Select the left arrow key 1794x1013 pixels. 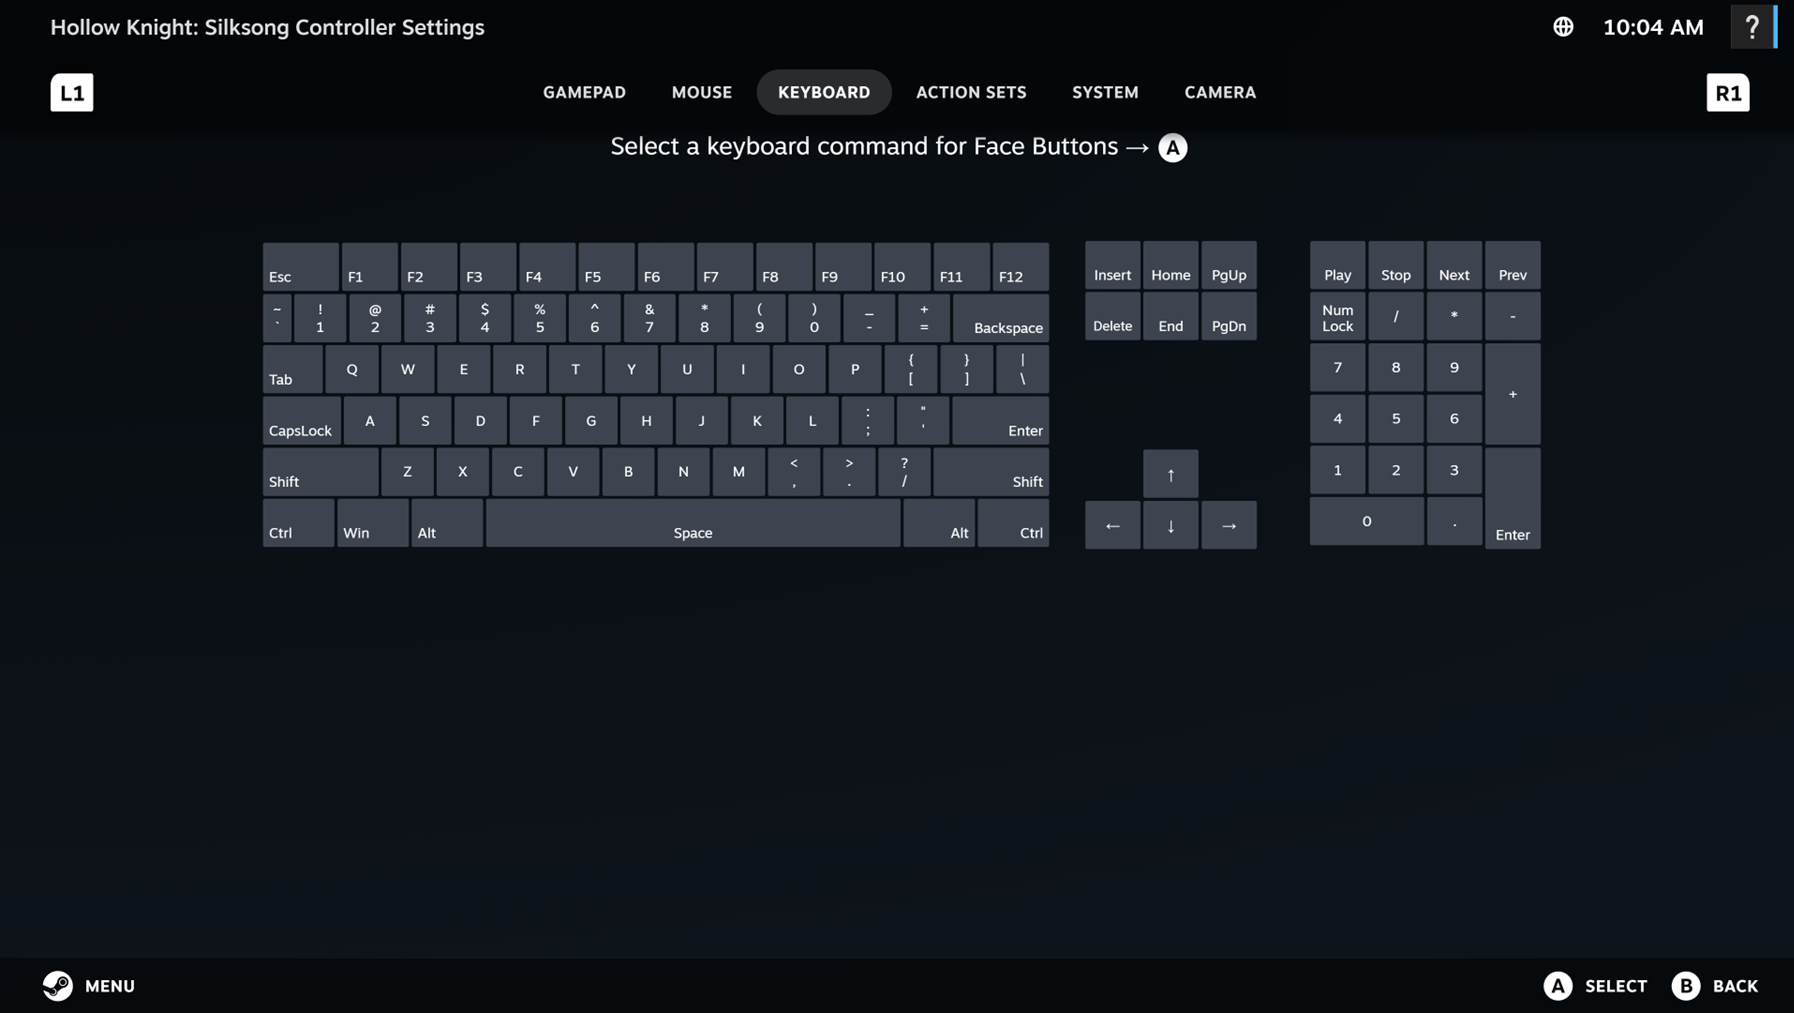[1113, 525]
